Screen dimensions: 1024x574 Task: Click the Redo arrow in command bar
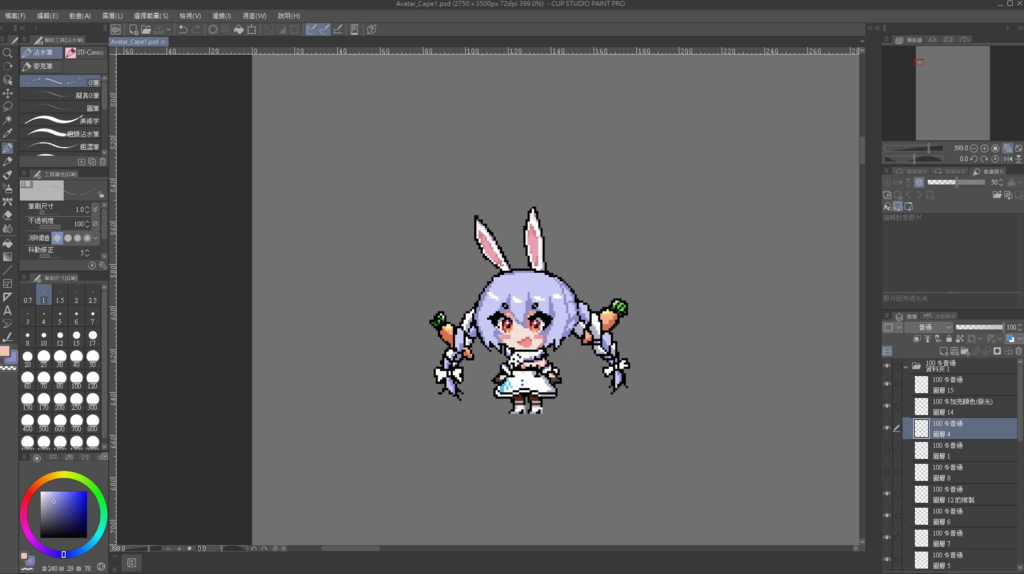click(196, 29)
